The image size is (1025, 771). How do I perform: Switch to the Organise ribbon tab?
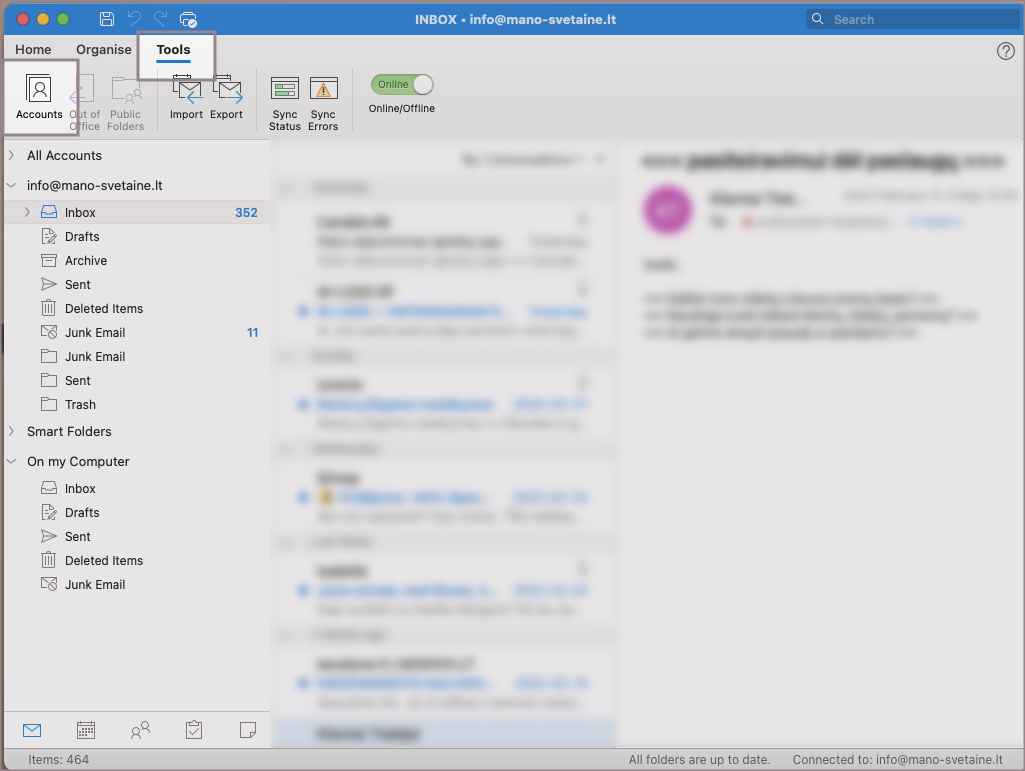pos(104,50)
